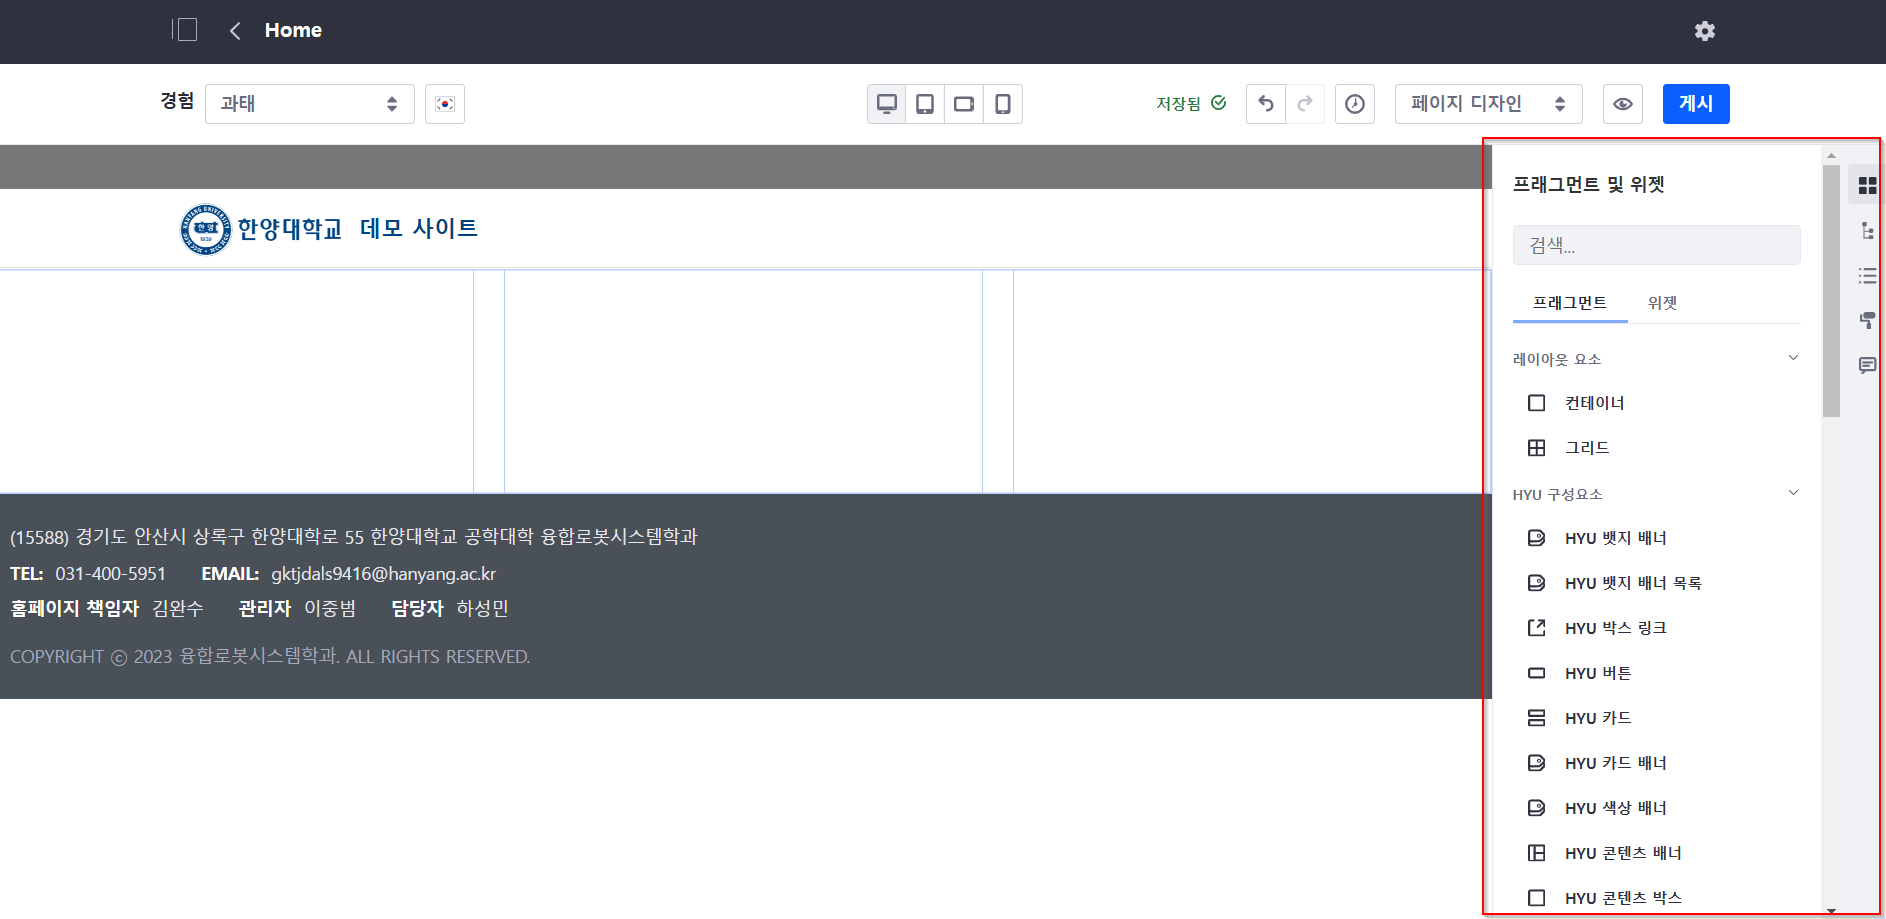Open the experience dropdown showing 과태
This screenshot has width=1886, height=919.
309,104
